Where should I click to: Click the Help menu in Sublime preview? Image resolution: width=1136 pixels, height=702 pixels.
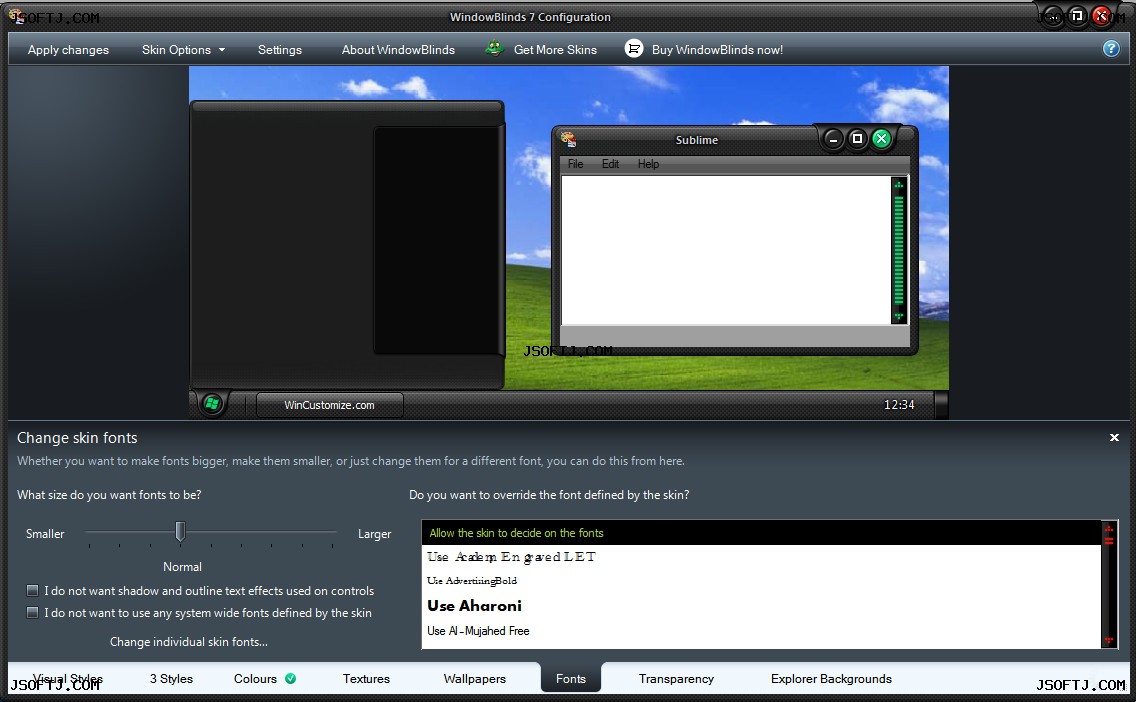(x=648, y=164)
